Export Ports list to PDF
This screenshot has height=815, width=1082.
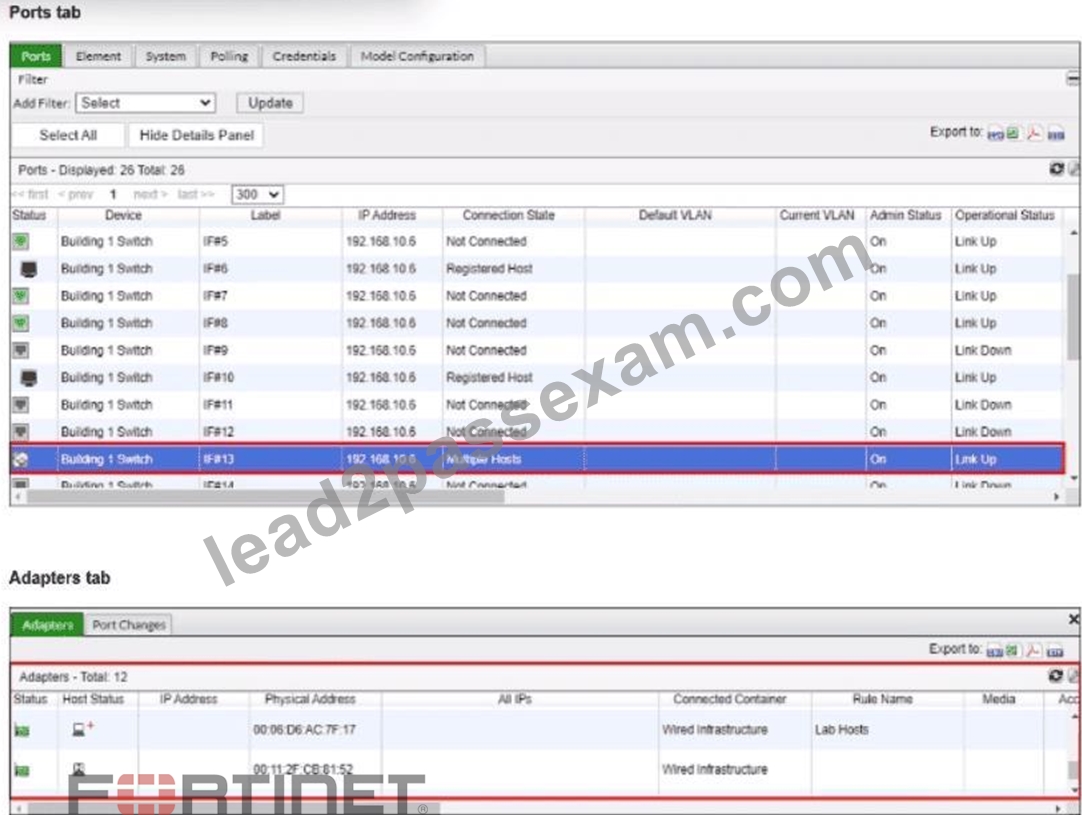coord(1034,133)
